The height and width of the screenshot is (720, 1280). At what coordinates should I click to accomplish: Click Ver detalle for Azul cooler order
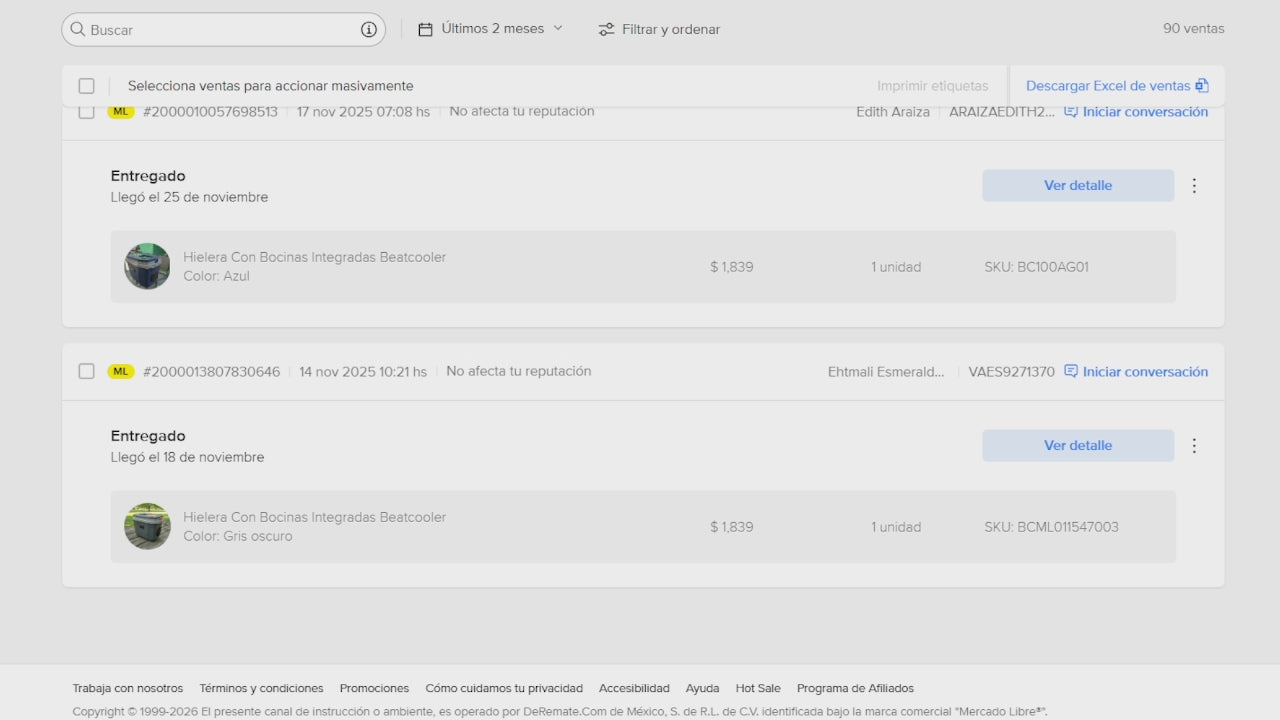1077,186
